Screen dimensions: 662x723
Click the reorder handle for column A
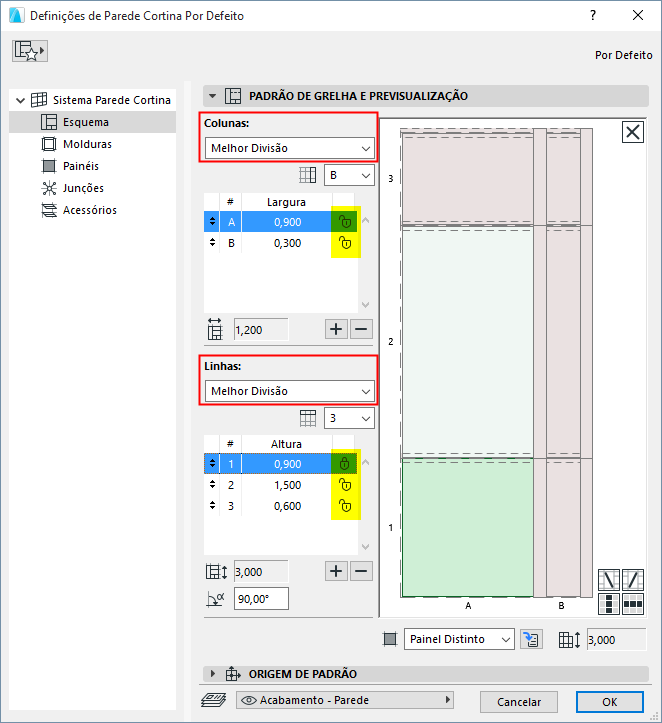point(212,221)
